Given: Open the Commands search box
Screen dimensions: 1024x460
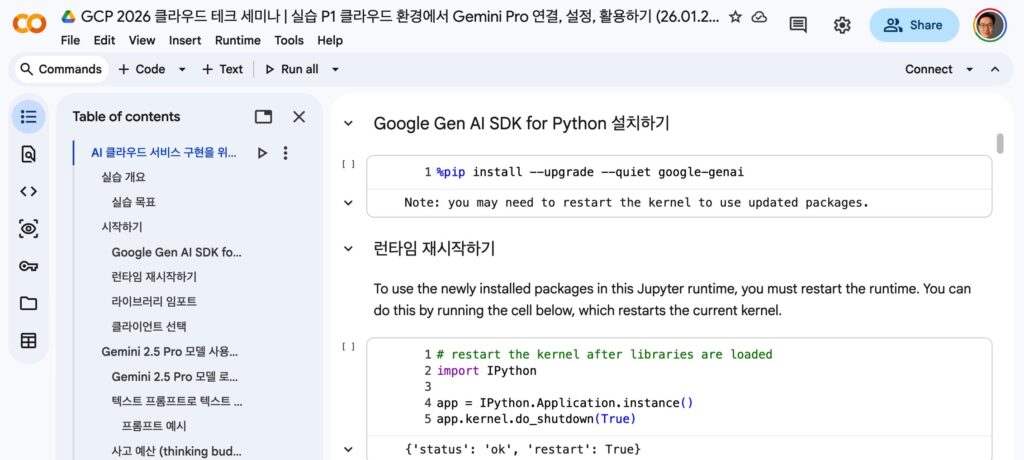Looking at the screenshot, I should pyautogui.click(x=61, y=69).
